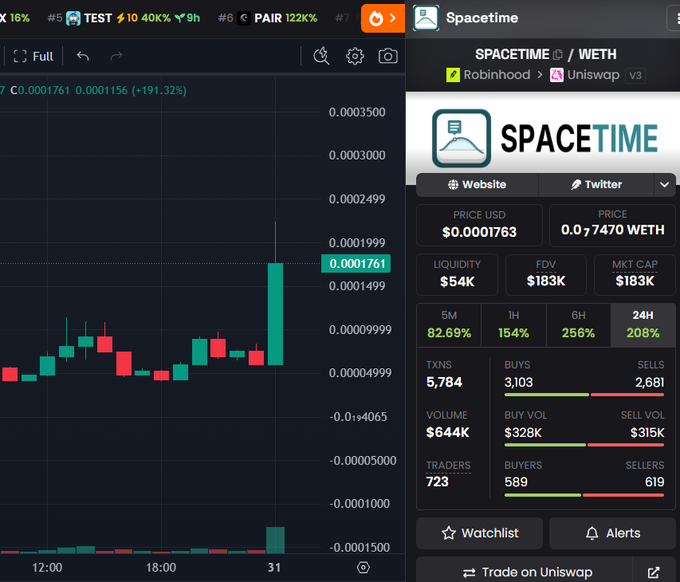
Task: Click the tall latest green candle
Action: 275,314
